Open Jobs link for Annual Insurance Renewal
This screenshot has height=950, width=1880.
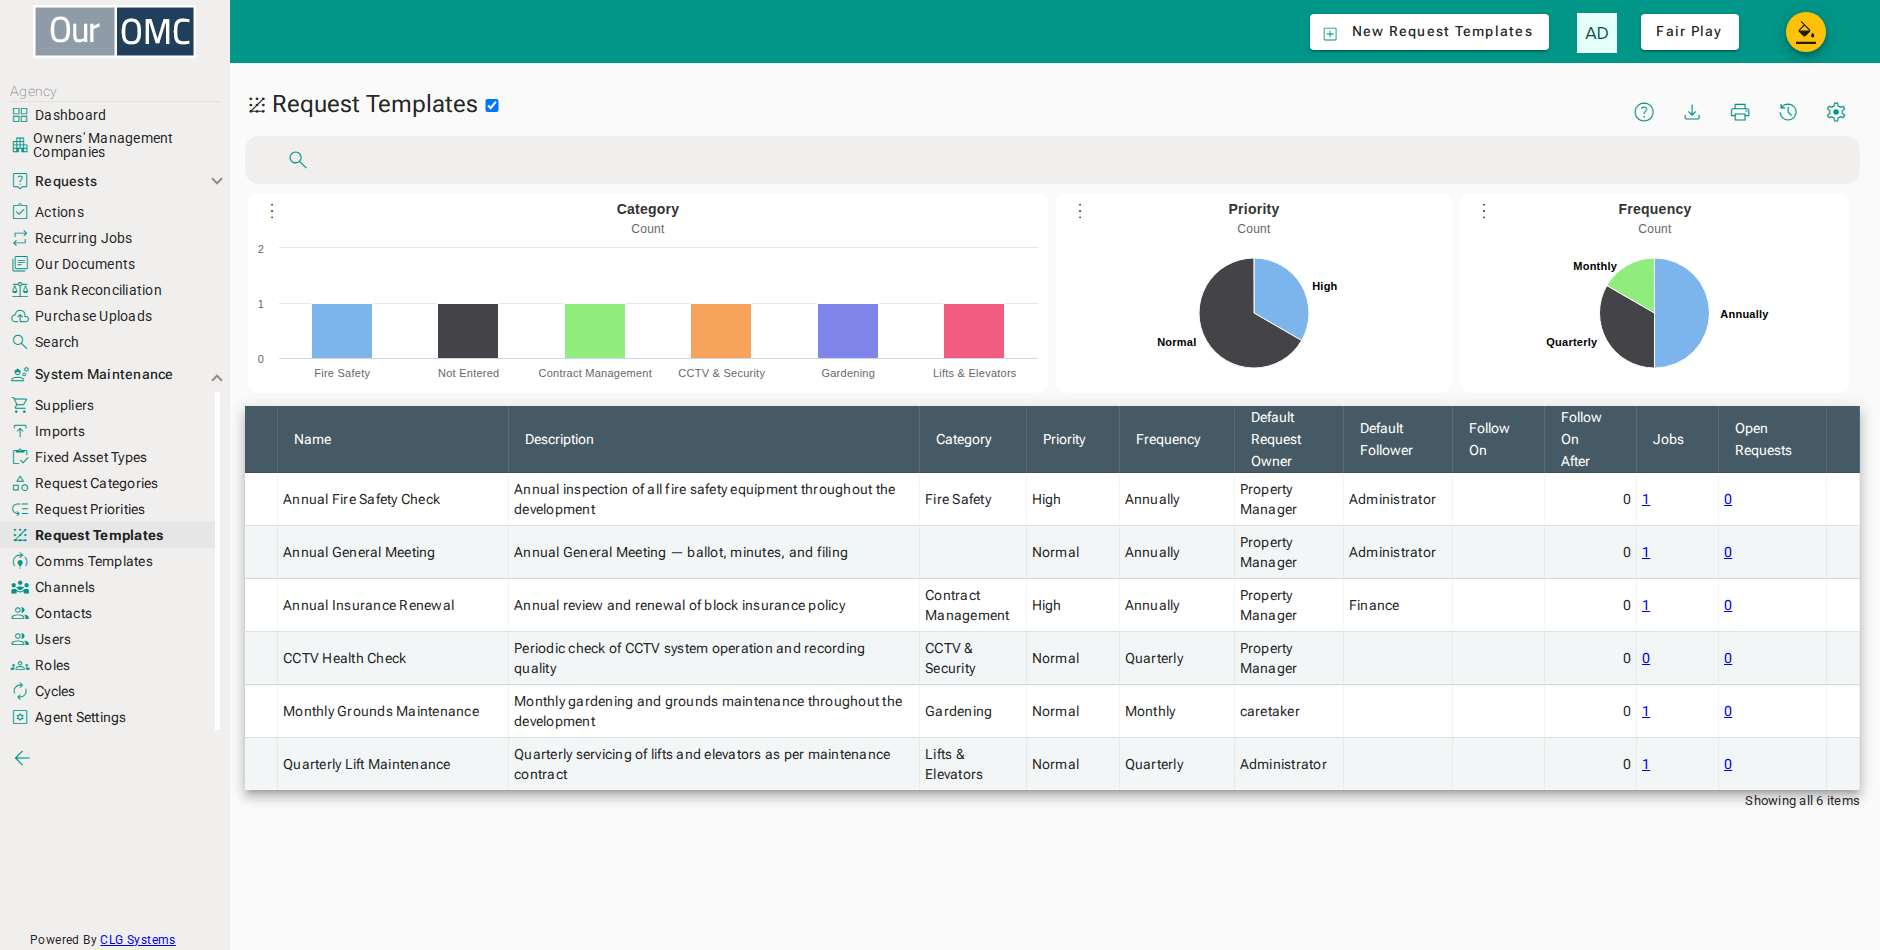1646,605
